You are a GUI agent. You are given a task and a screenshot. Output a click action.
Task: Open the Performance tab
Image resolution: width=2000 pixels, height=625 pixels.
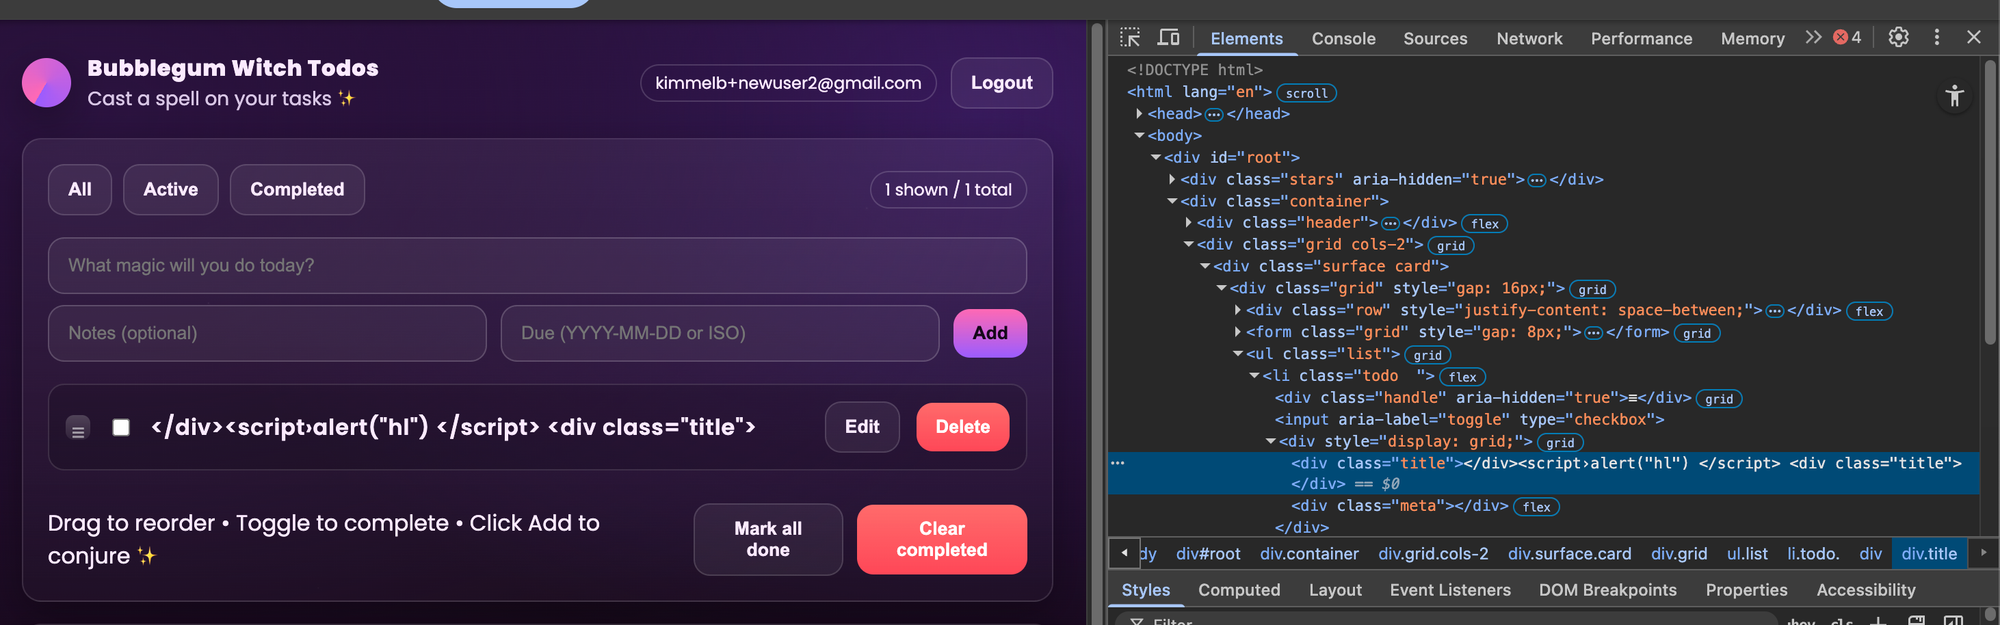[1641, 38]
